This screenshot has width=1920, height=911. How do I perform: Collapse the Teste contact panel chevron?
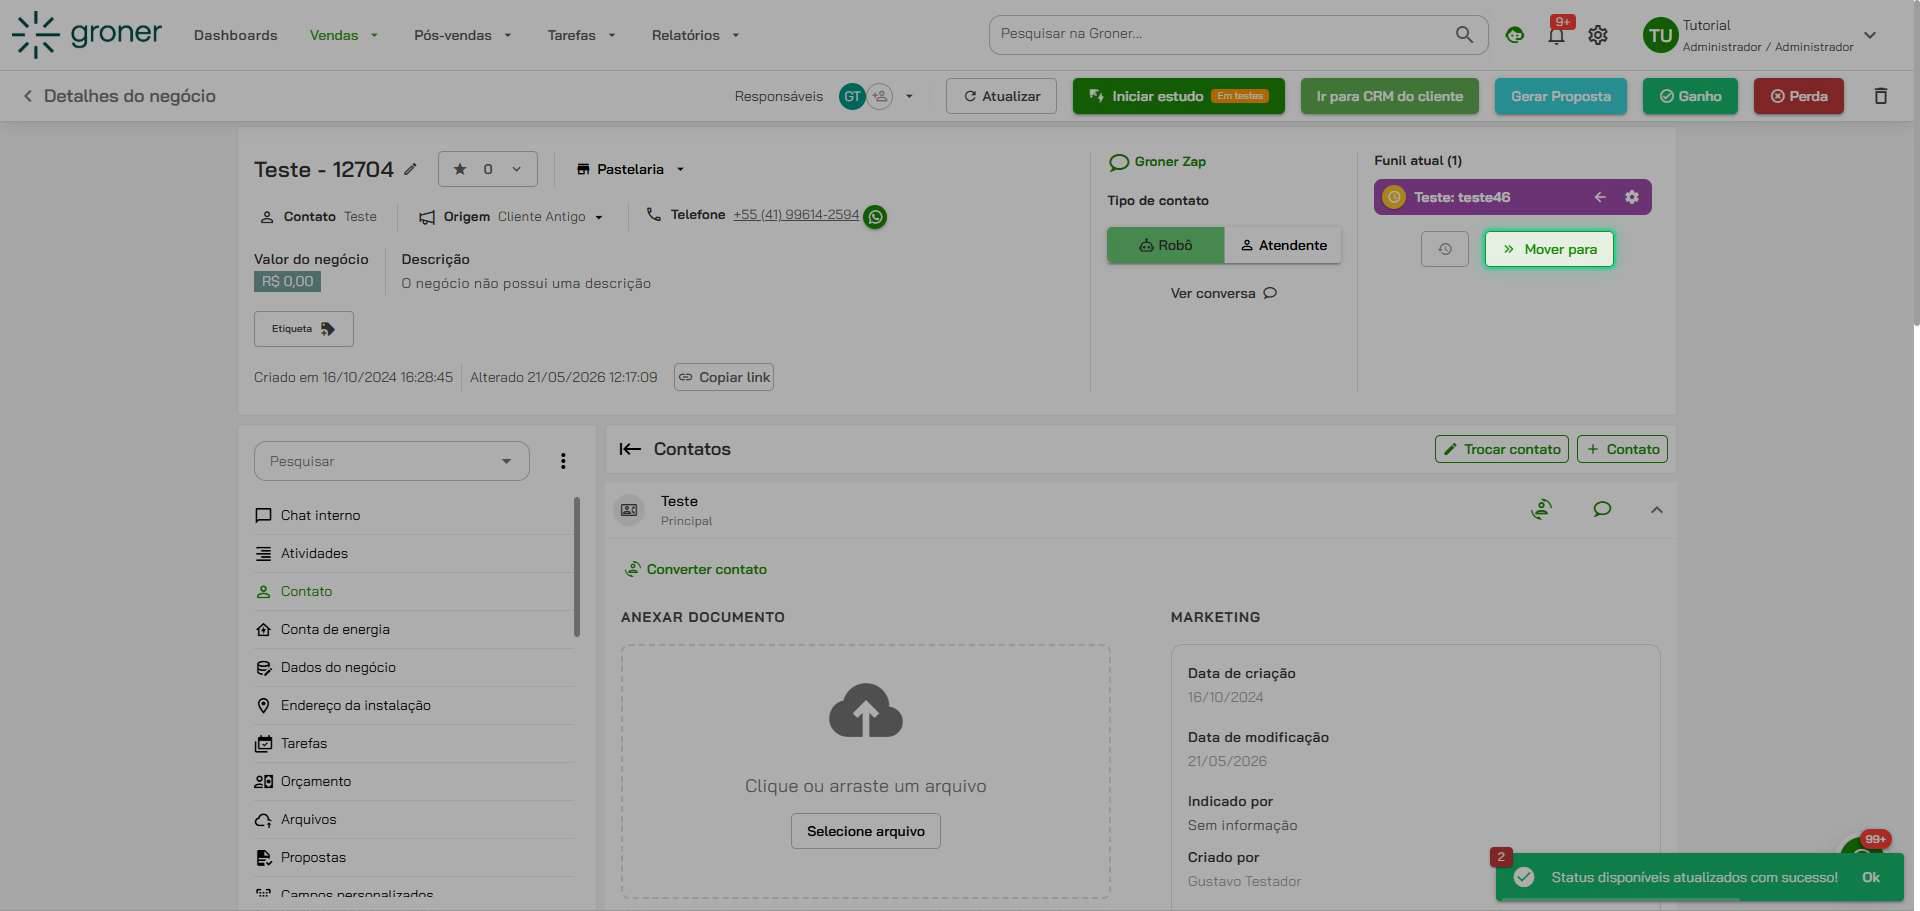pyautogui.click(x=1657, y=510)
